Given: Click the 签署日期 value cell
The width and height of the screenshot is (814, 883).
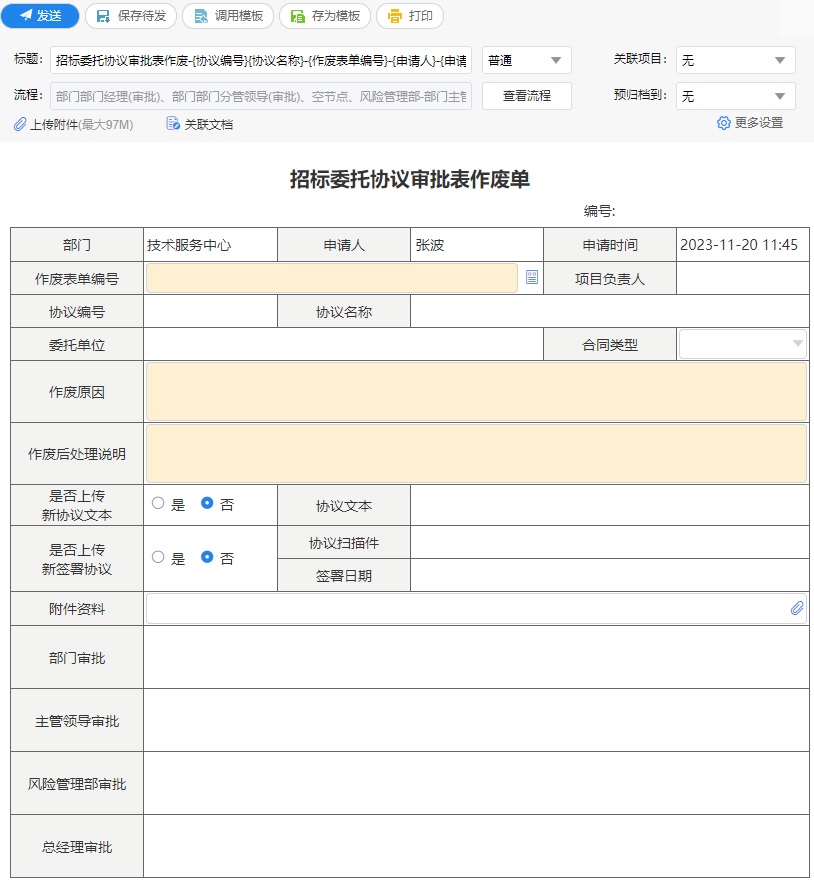Looking at the screenshot, I should point(610,576).
